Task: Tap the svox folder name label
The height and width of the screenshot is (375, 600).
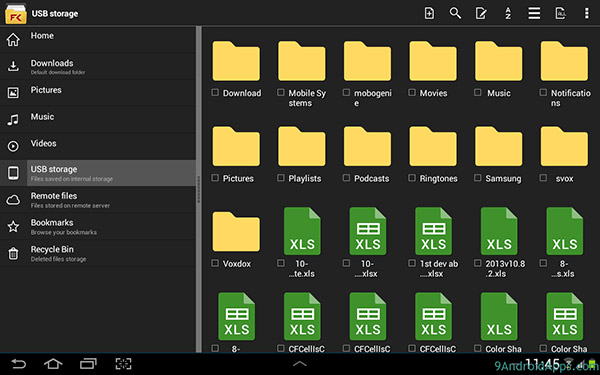Action: (x=564, y=179)
